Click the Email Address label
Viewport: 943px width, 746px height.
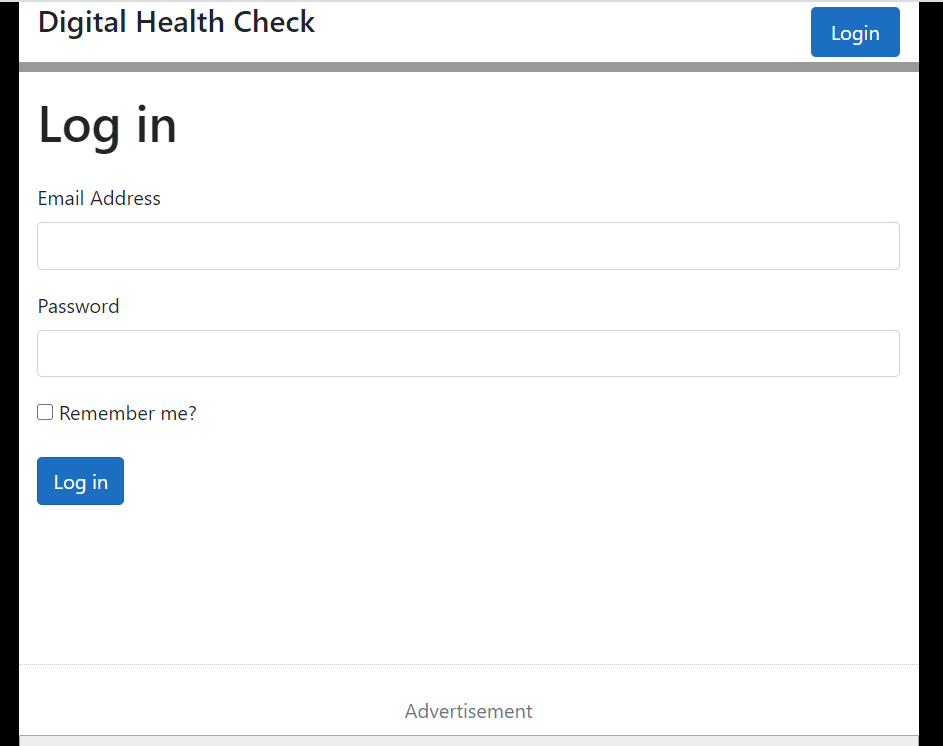(x=99, y=199)
